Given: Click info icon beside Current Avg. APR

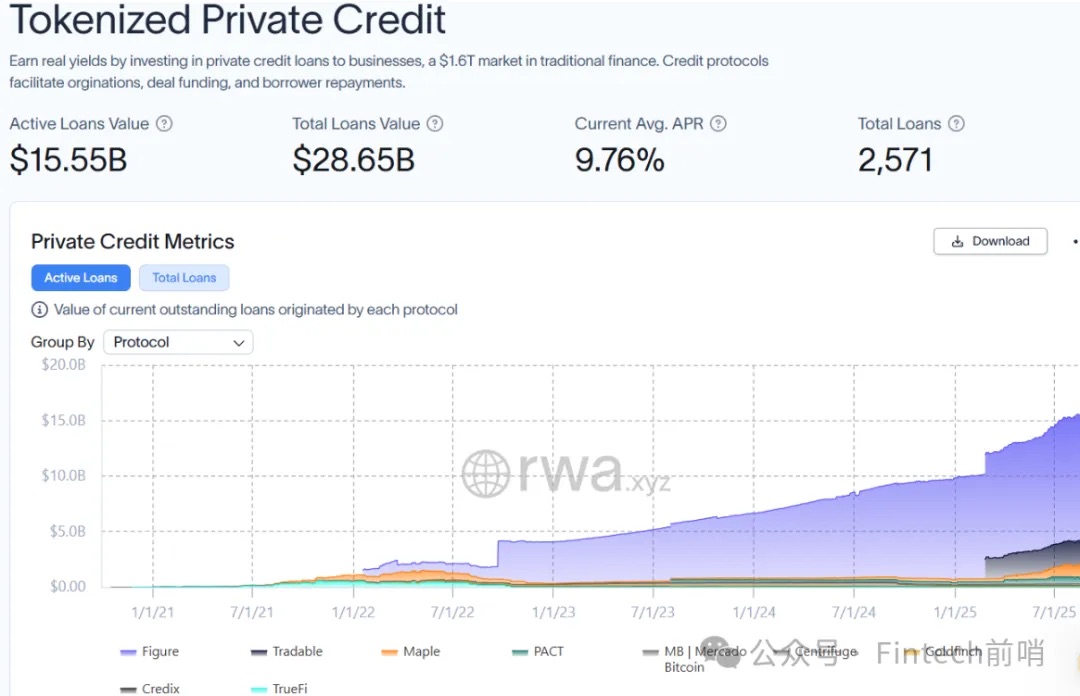Looking at the screenshot, I should [x=718, y=124].
